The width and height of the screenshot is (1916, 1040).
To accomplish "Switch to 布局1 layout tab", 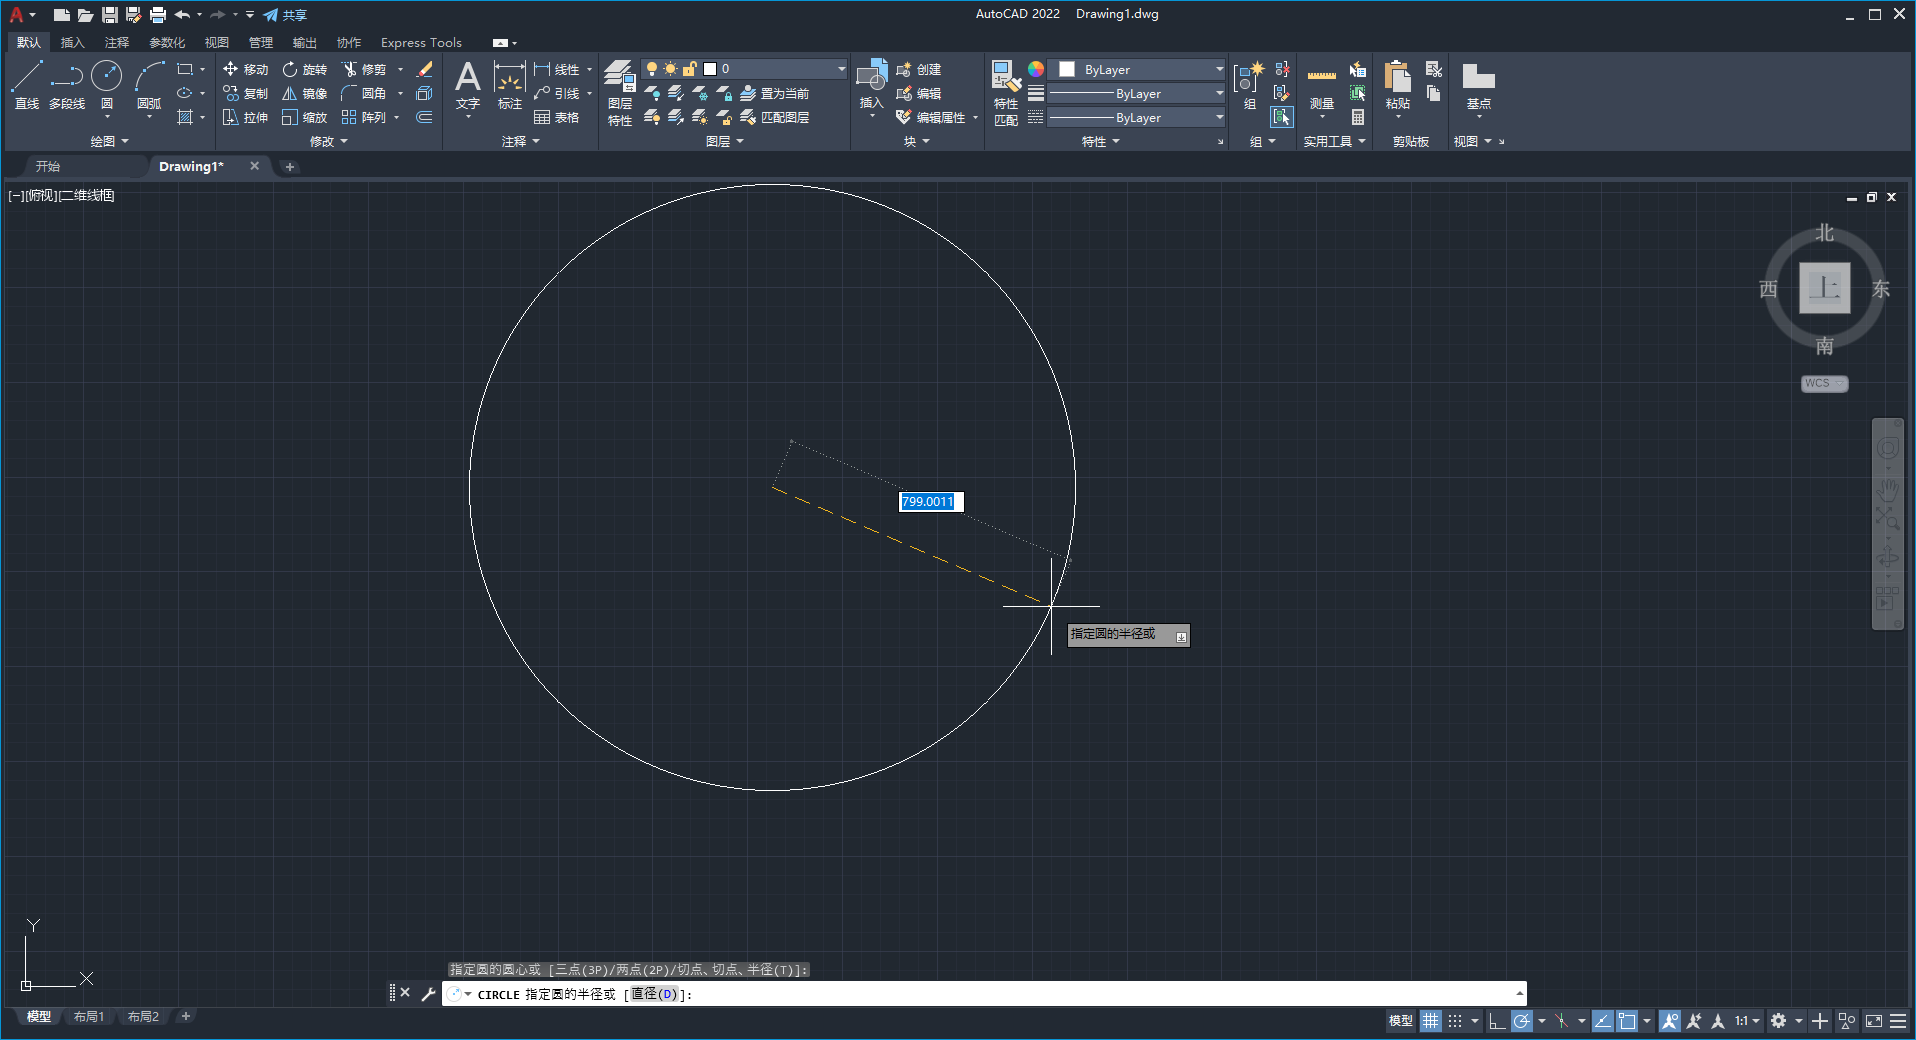I will point(89,1017).
